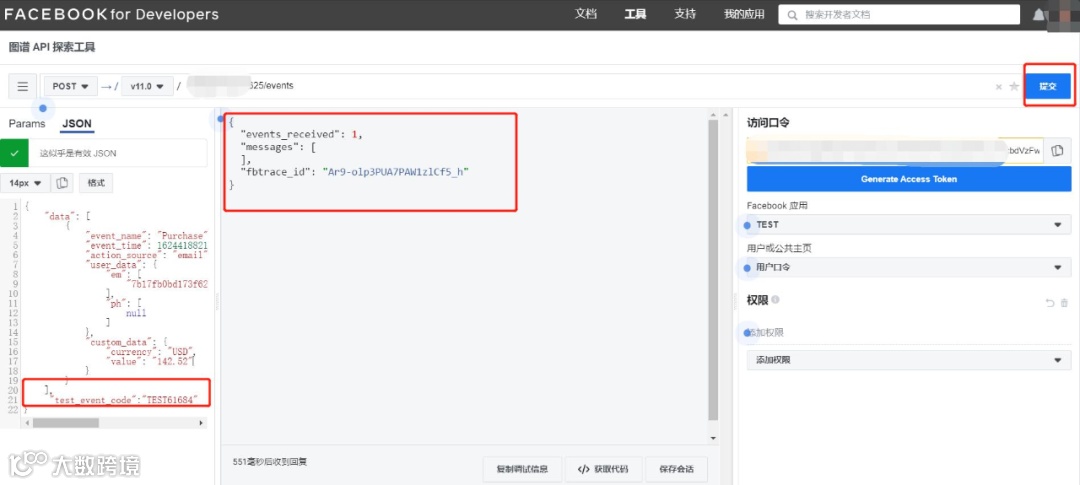Screen dimensions: 1080x485
Task: Open the hamburger menu left of POST
Action: pos(23,87)
